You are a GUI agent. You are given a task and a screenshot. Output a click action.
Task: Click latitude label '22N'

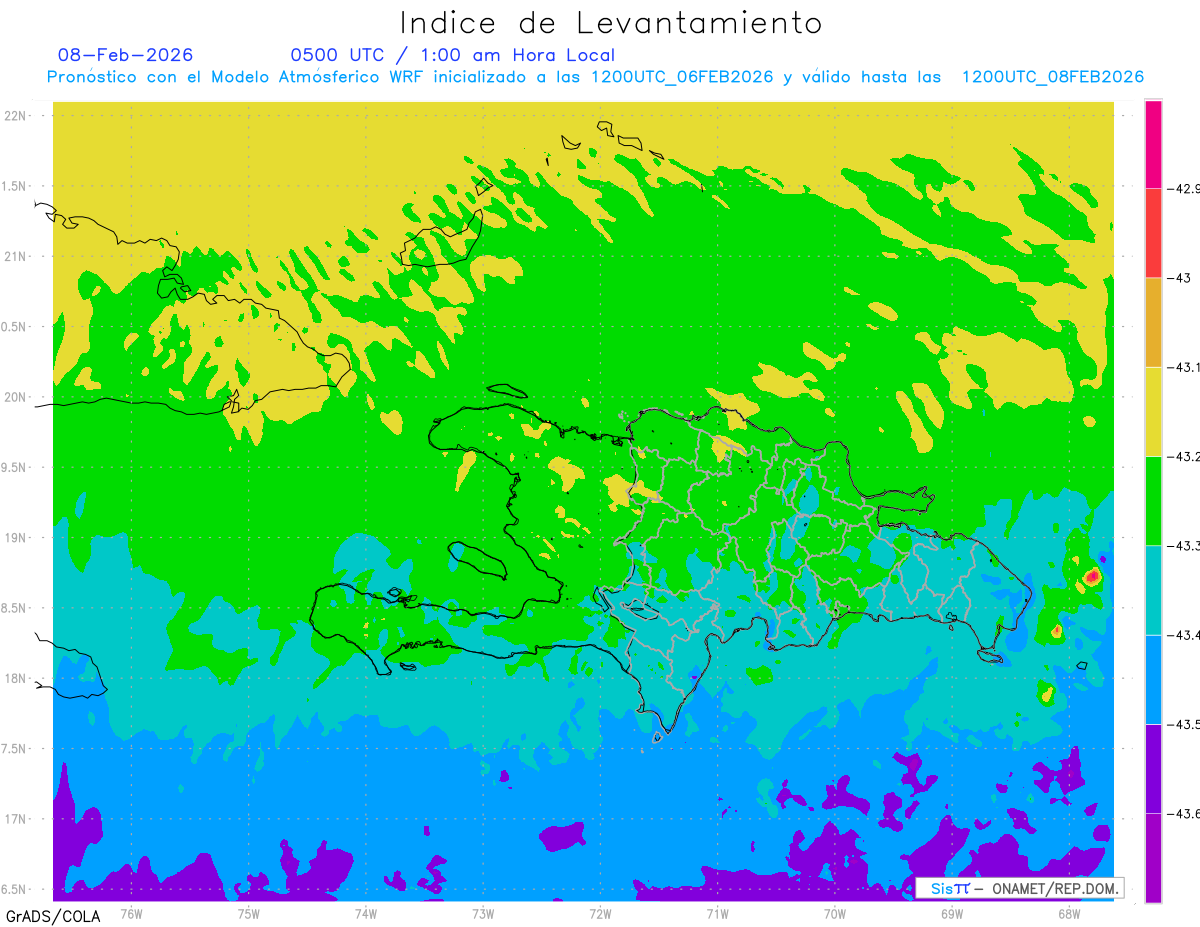click(17, 116)
